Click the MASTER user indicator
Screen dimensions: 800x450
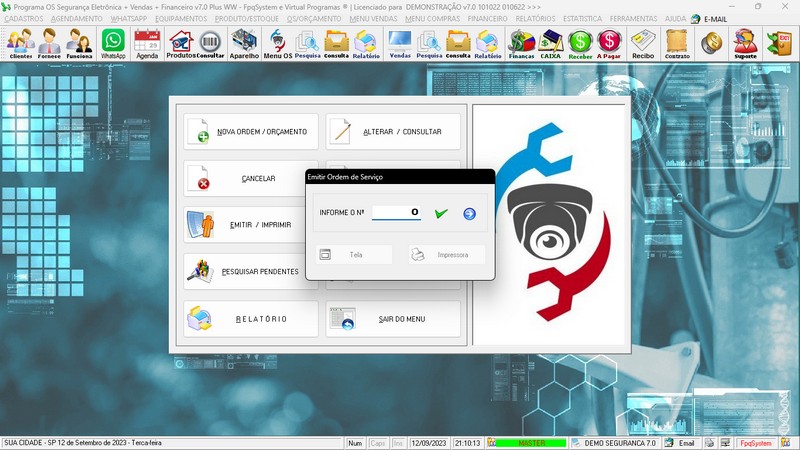(x=531, y=443)
